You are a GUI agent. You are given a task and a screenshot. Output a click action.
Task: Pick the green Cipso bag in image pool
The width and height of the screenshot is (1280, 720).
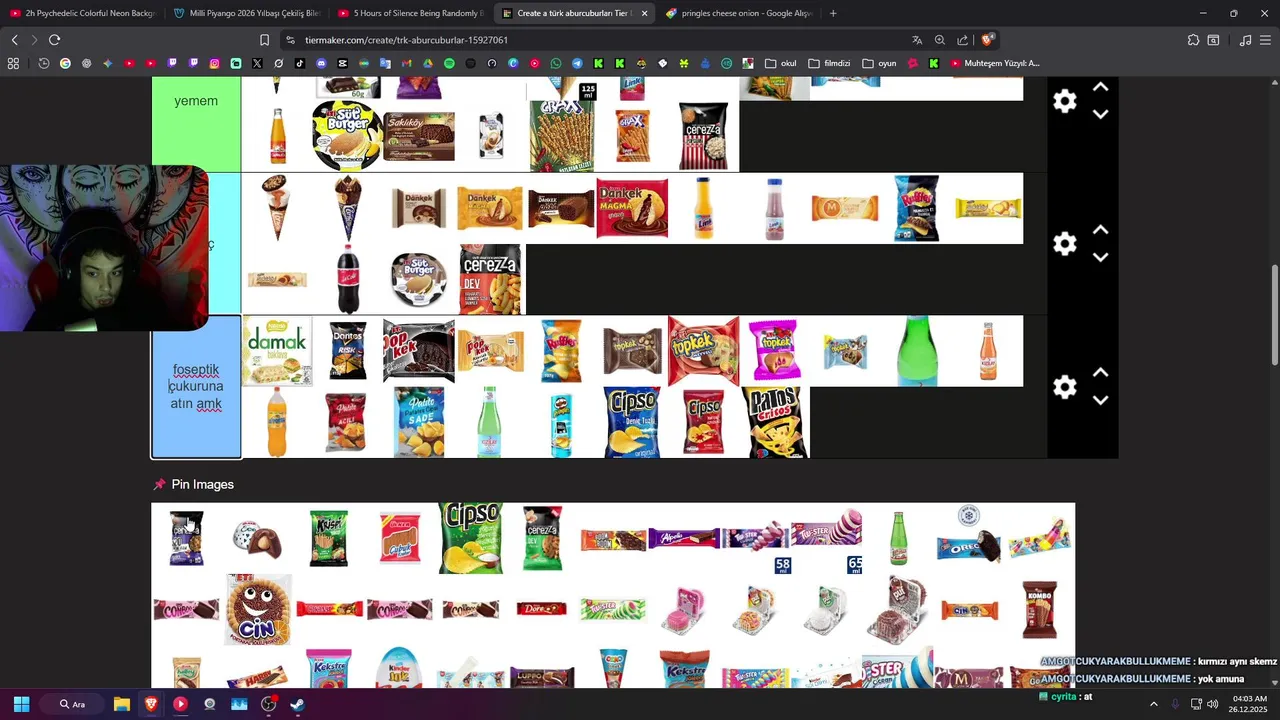pyautogui.click(x=471, y=538)
